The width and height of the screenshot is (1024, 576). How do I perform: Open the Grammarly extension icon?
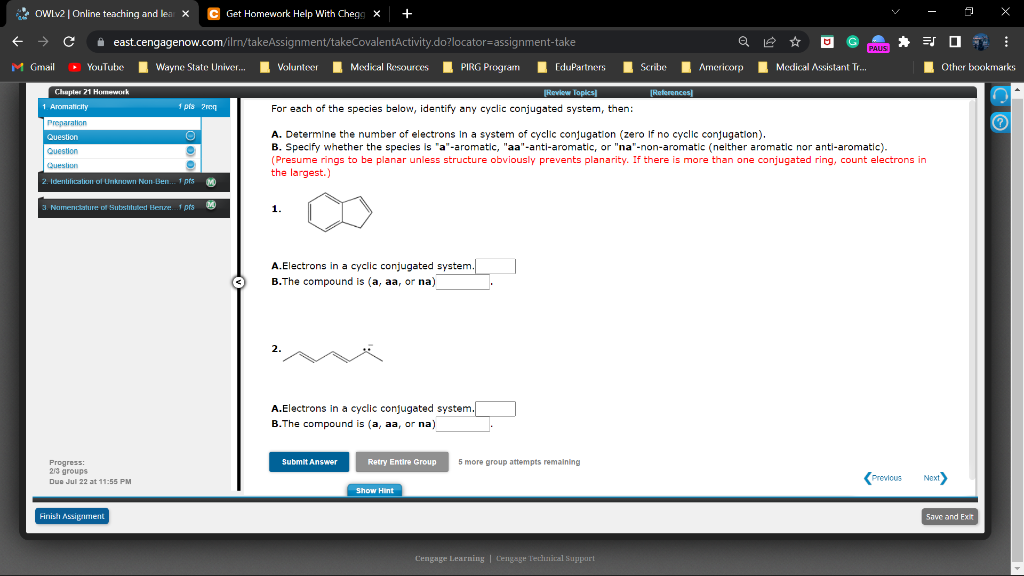[852, 42]
